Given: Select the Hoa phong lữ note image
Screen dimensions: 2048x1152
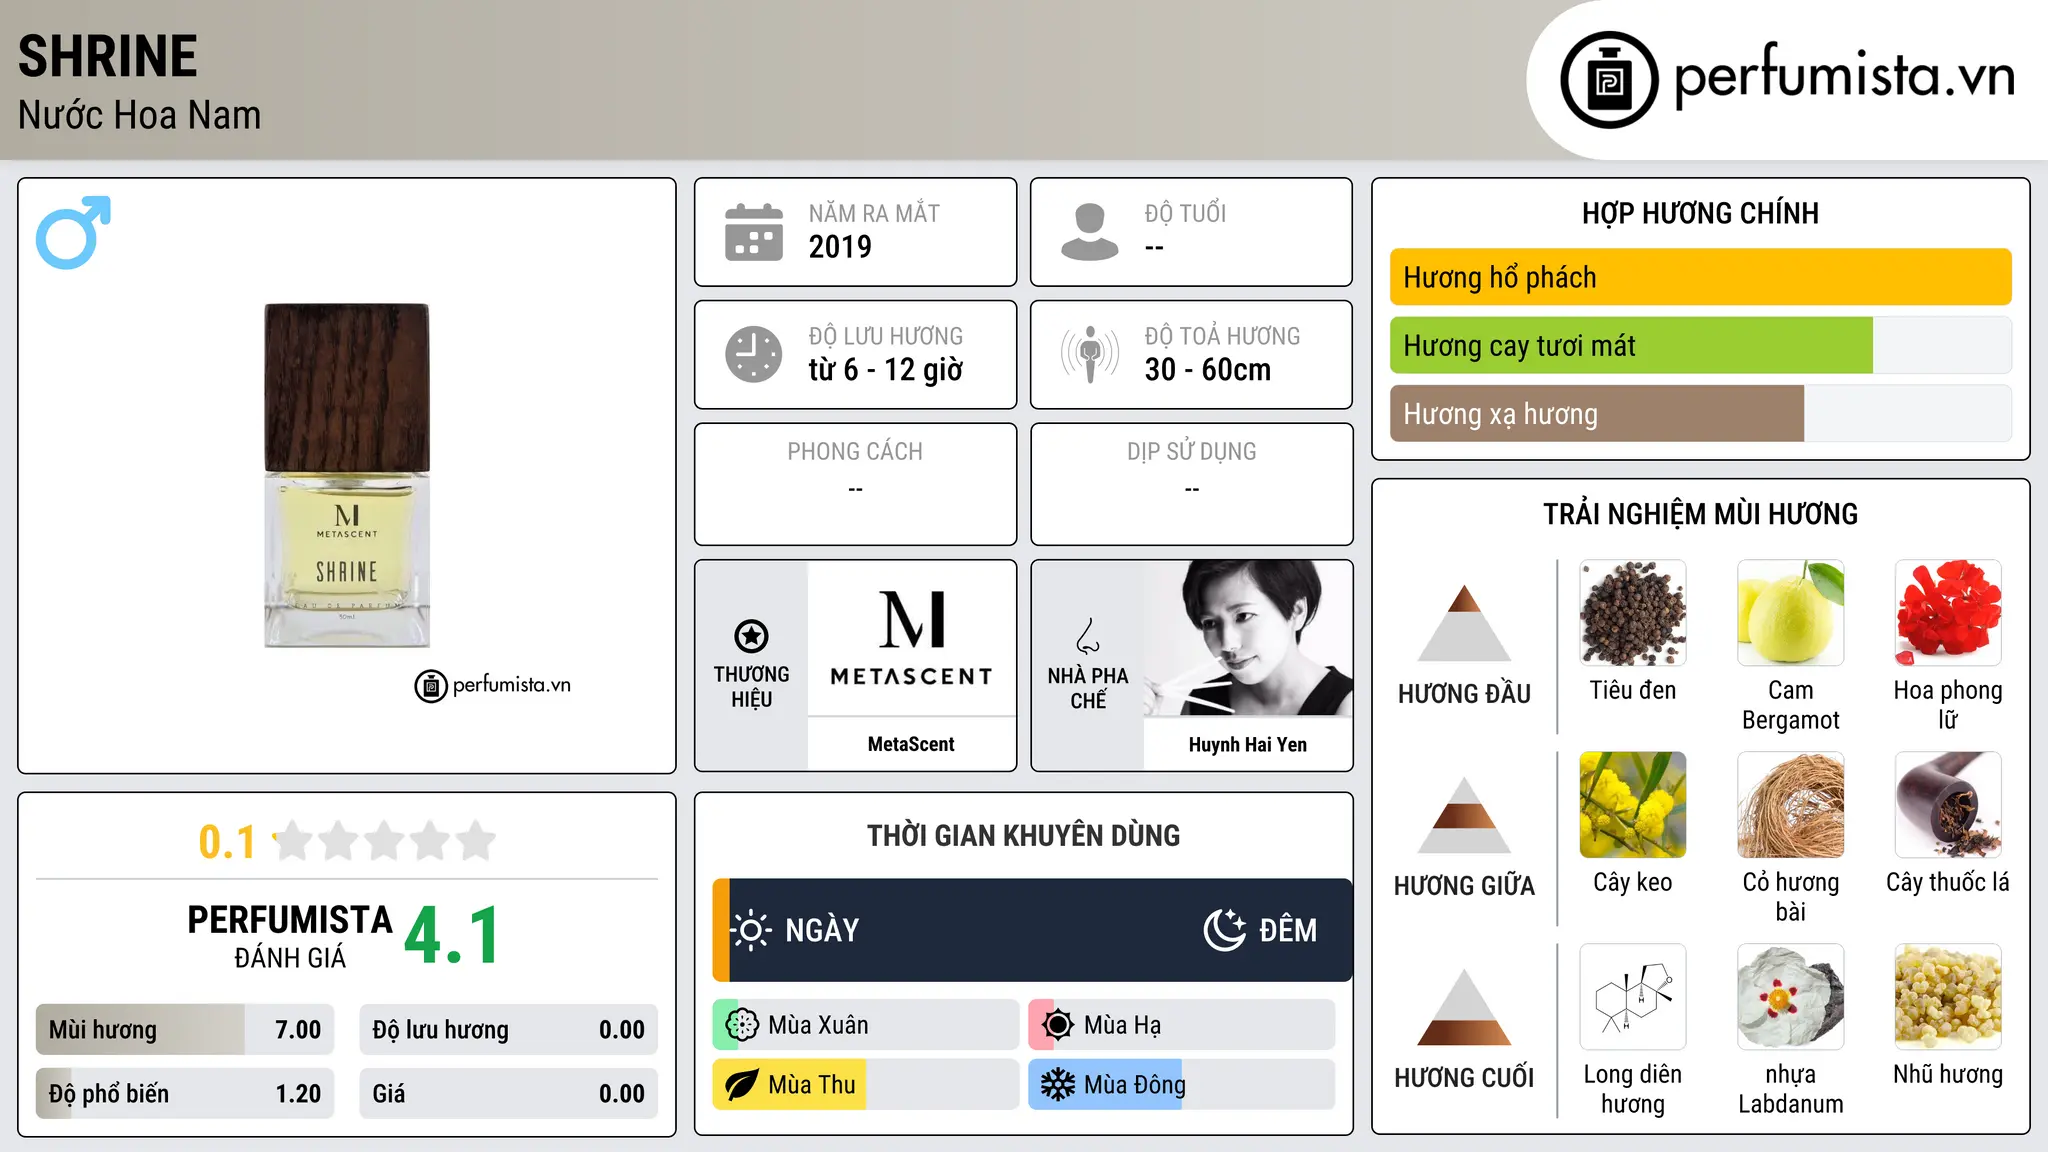Looking at the screenshot, I should tap(1948, 613).
